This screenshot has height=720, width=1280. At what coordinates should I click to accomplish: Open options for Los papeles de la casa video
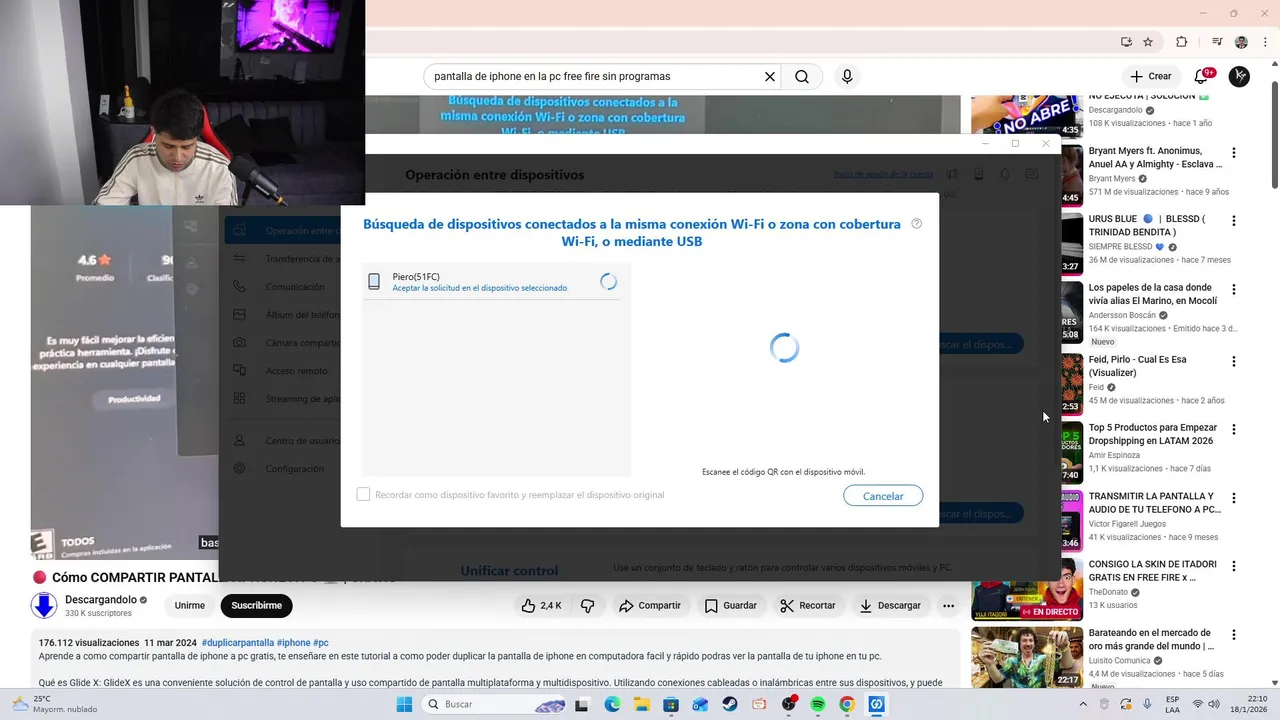pyautogui.click(x=1233, y=289)
